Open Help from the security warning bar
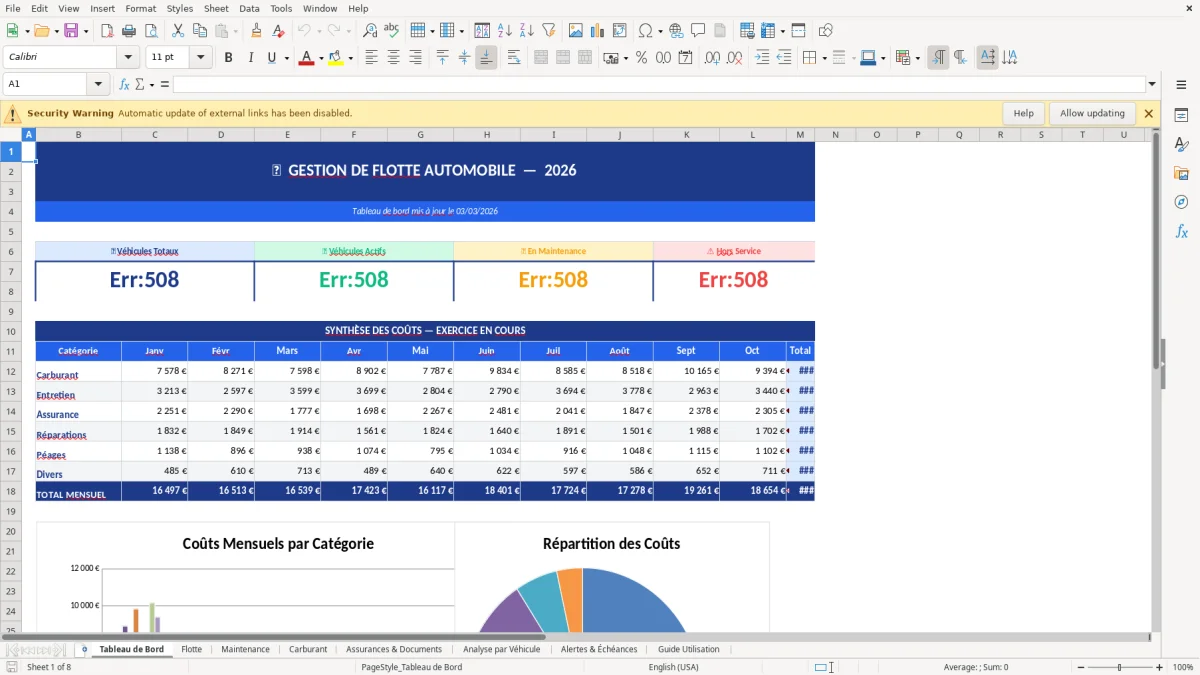This screenshot has width=1200, height=675. click(1023, 113)
